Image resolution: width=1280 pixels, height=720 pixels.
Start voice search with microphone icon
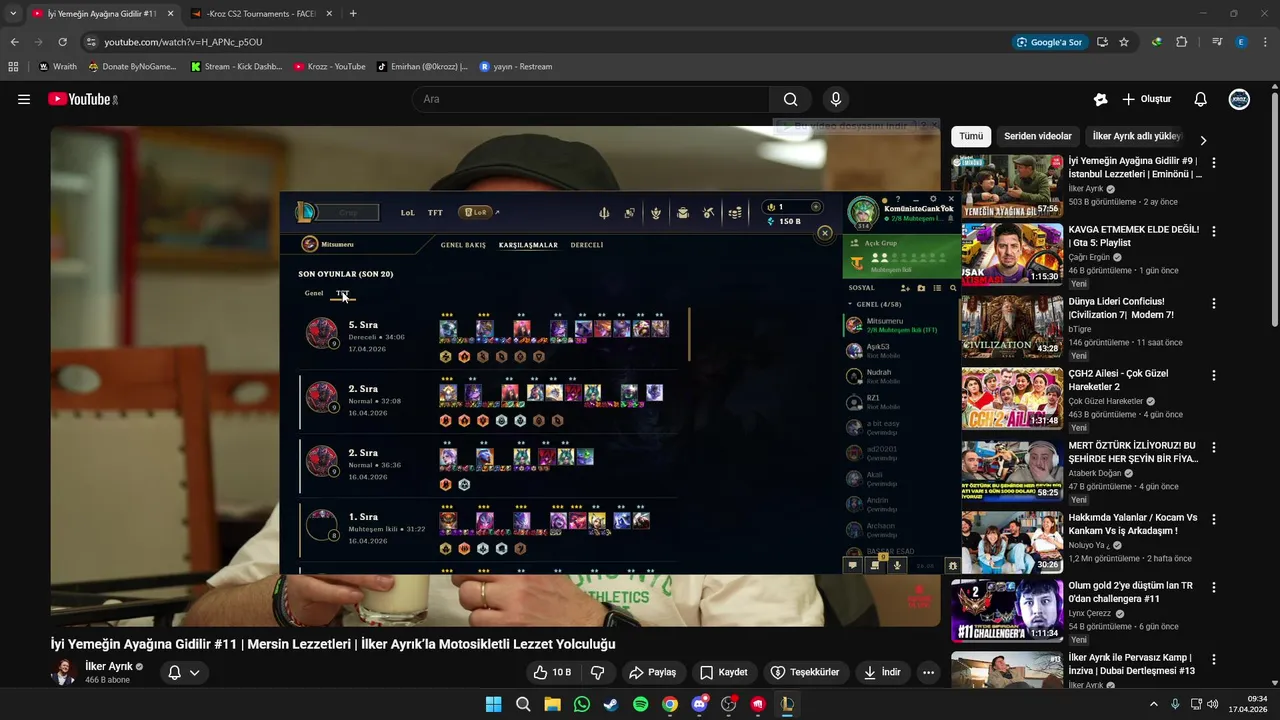click(836, 99)
